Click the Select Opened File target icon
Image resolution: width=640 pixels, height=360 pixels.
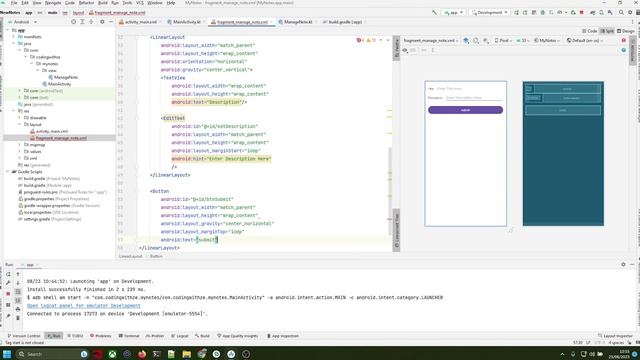[x=73, y=22]
